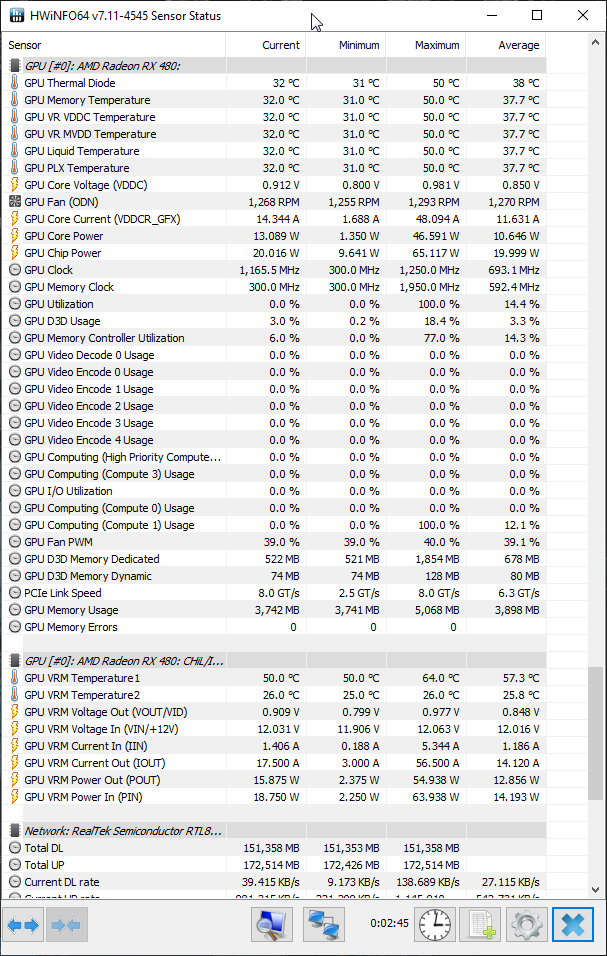The width and height of the screenshot is (607, 956).
Task: Click the GPU Fan (ODN) fan icon
Action: pos(15,202)
